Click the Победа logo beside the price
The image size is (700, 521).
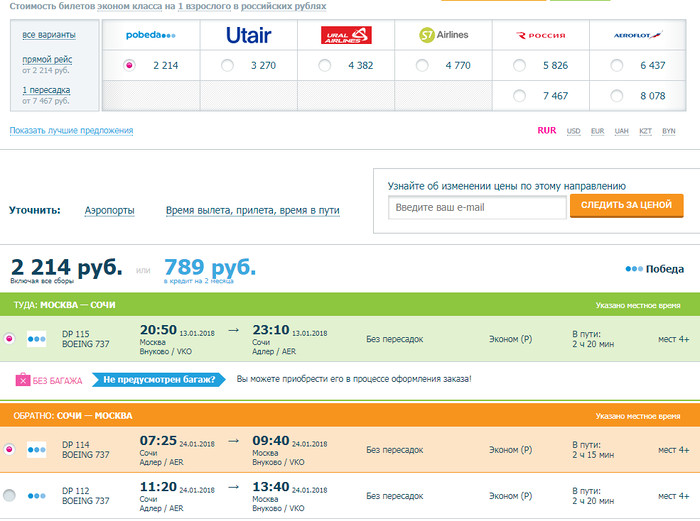tap(654, 269)
